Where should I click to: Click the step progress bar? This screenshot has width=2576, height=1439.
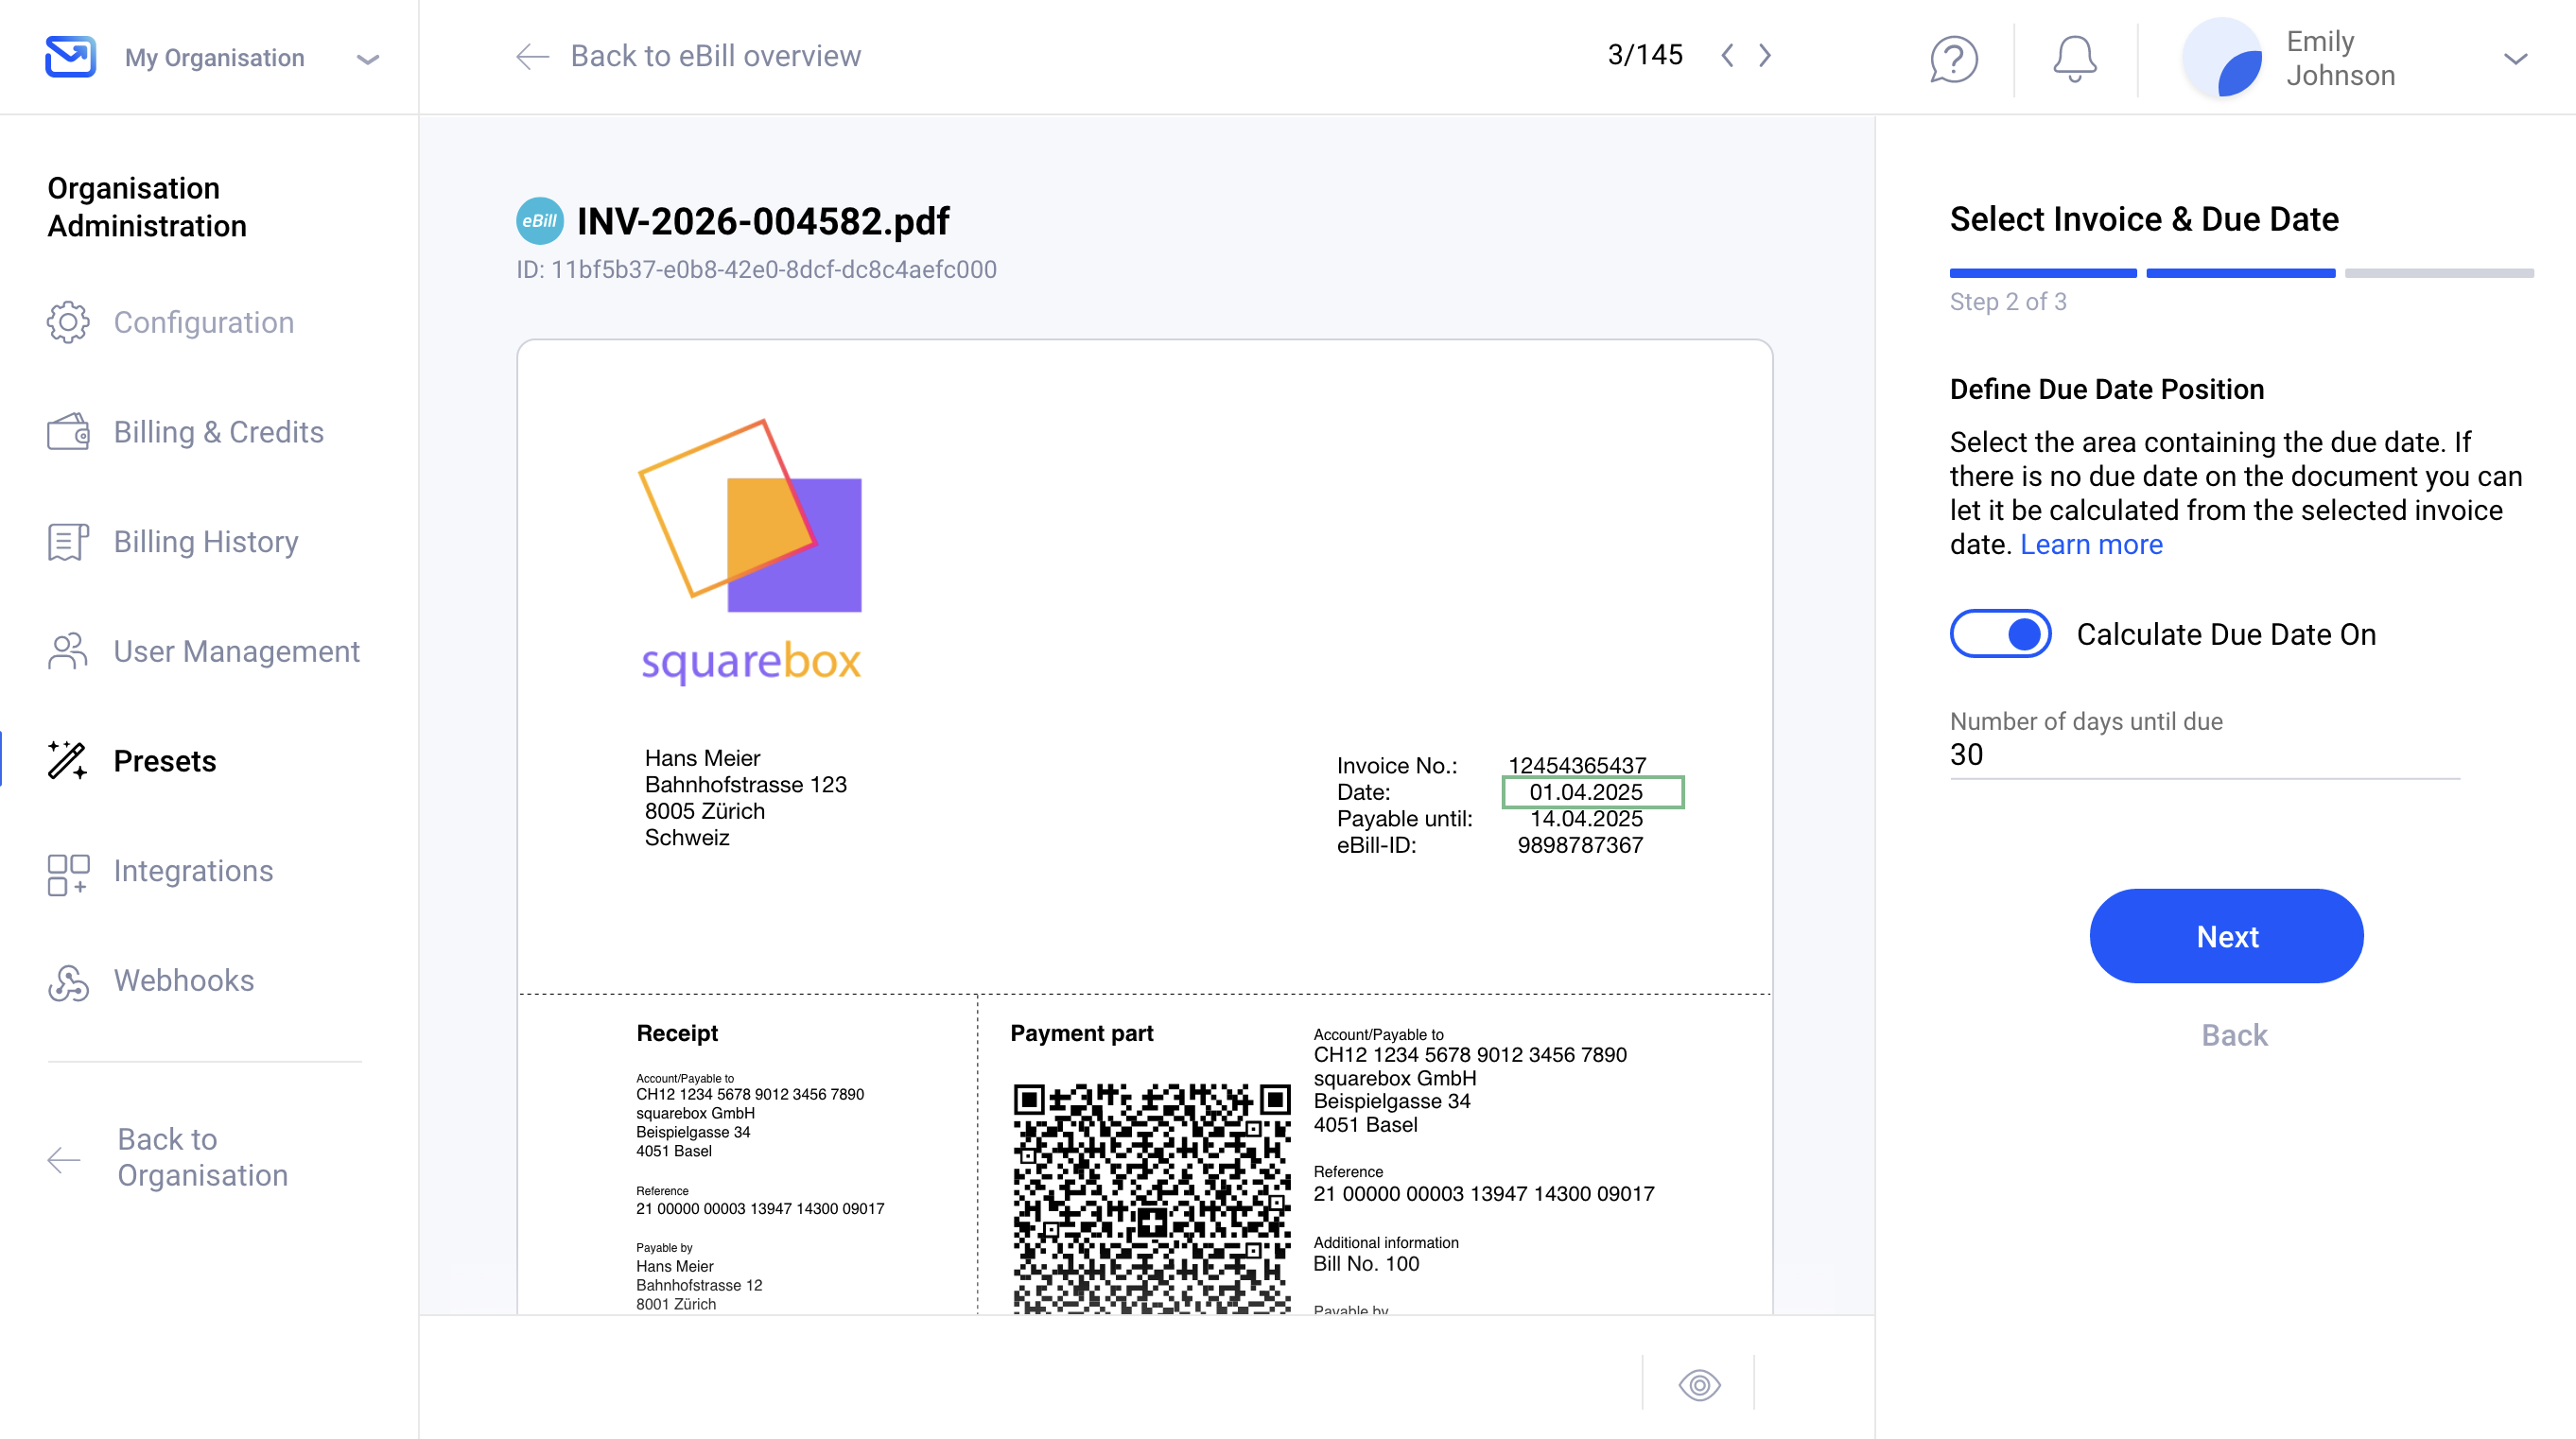(2241, 273)
